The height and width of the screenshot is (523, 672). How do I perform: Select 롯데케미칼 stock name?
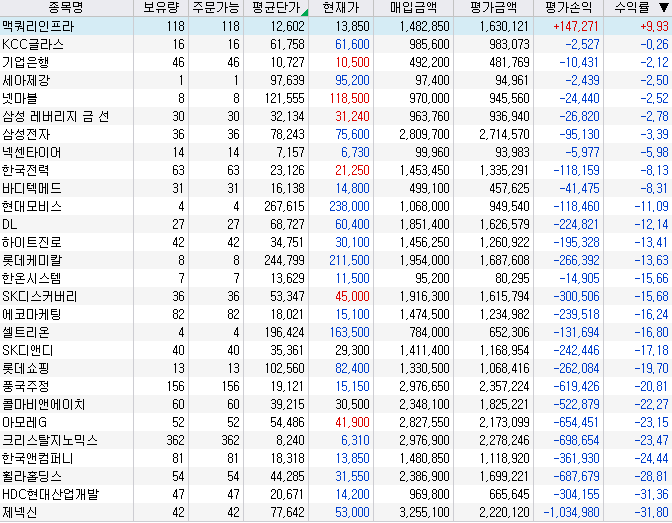[32, 260]
